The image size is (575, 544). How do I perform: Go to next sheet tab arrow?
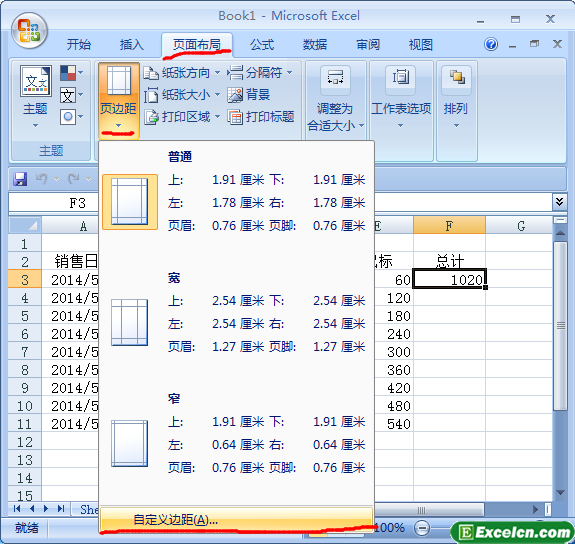point(46,508)
